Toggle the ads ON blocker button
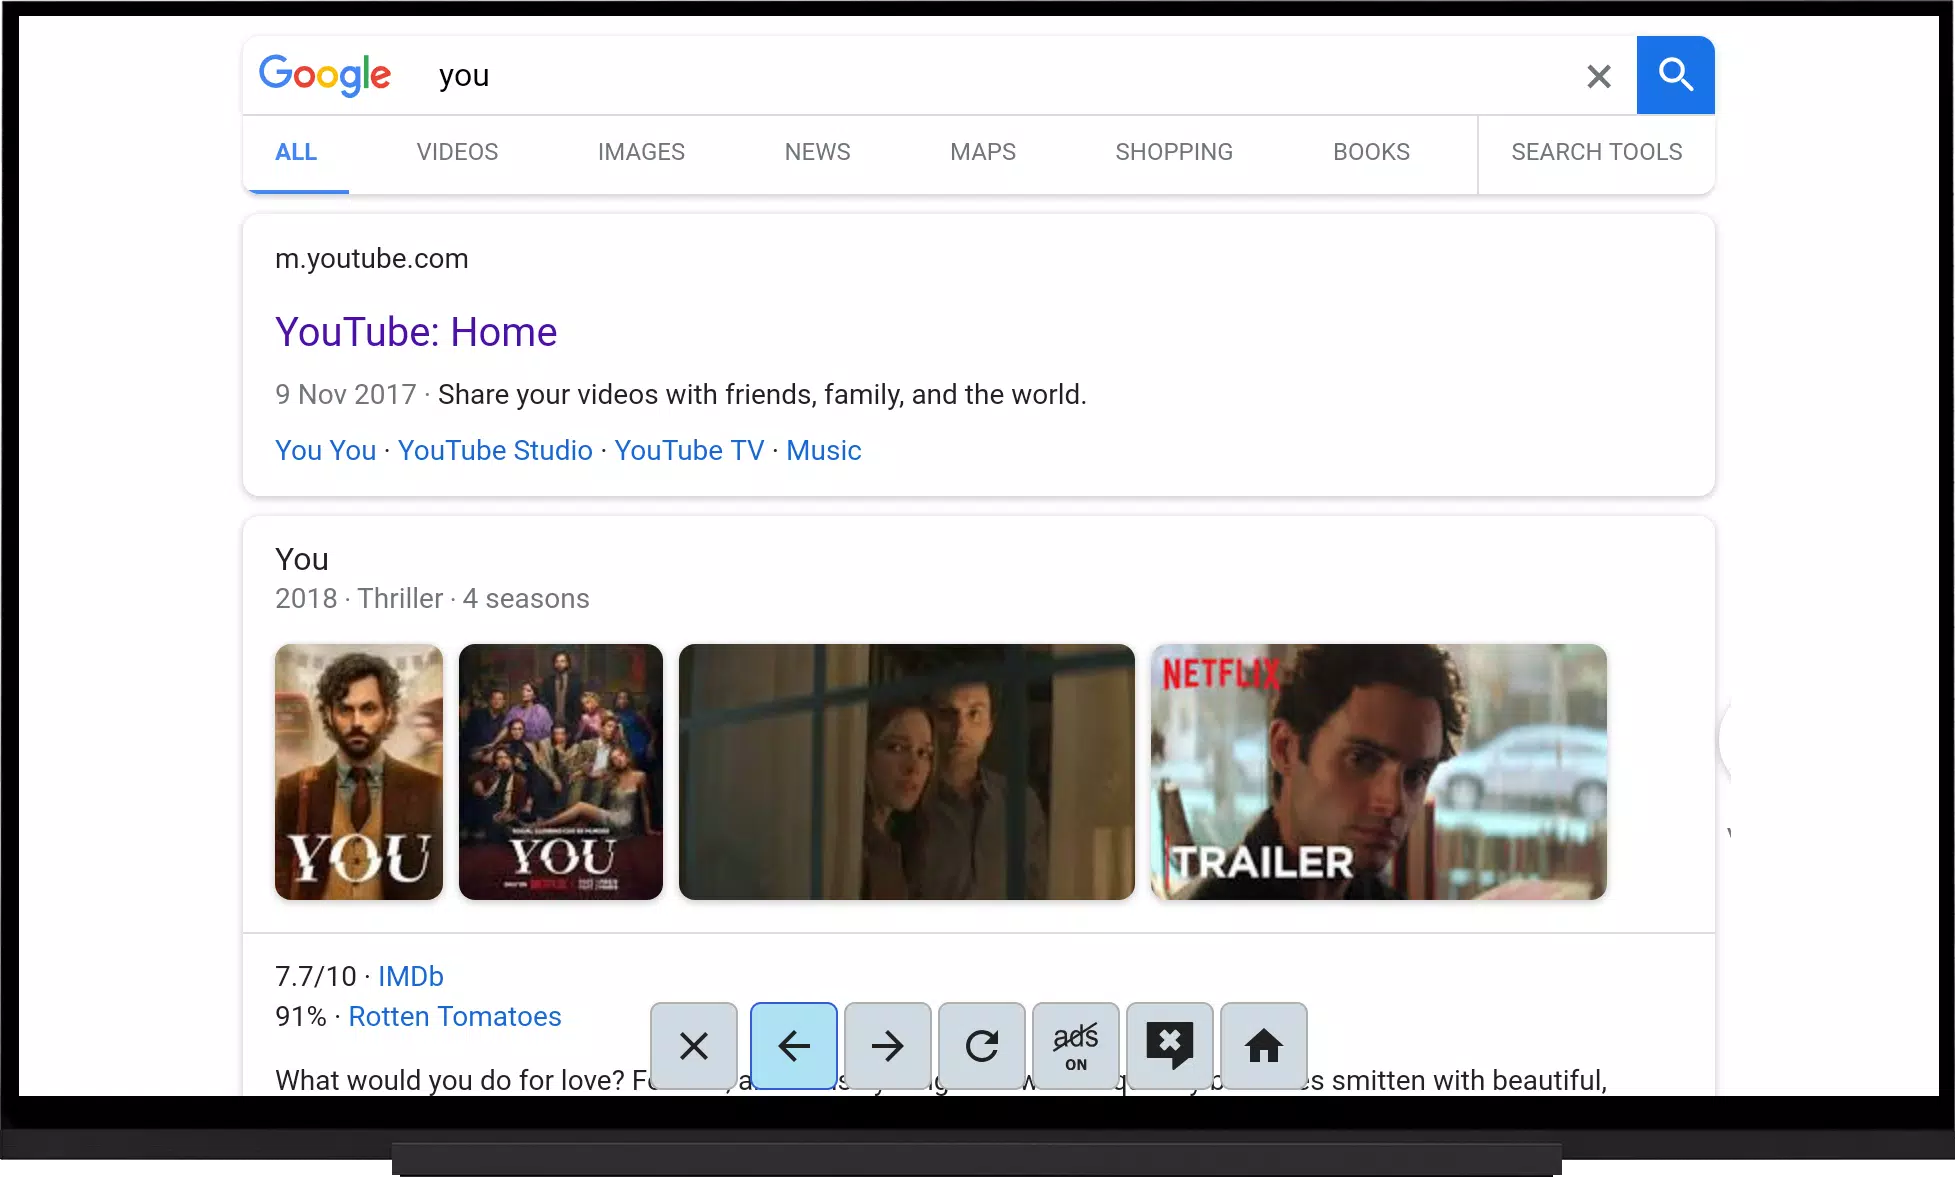 coord(1076,1046)
